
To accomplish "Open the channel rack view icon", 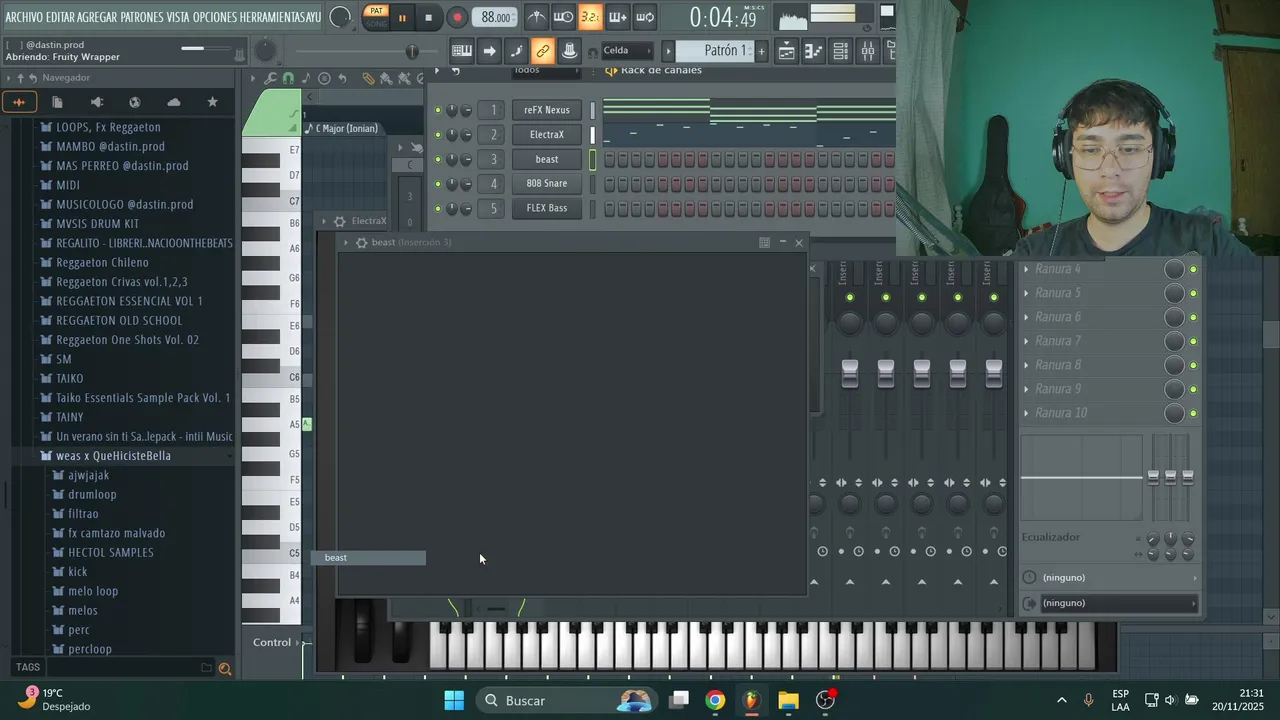I will click(x=841, y=51).
